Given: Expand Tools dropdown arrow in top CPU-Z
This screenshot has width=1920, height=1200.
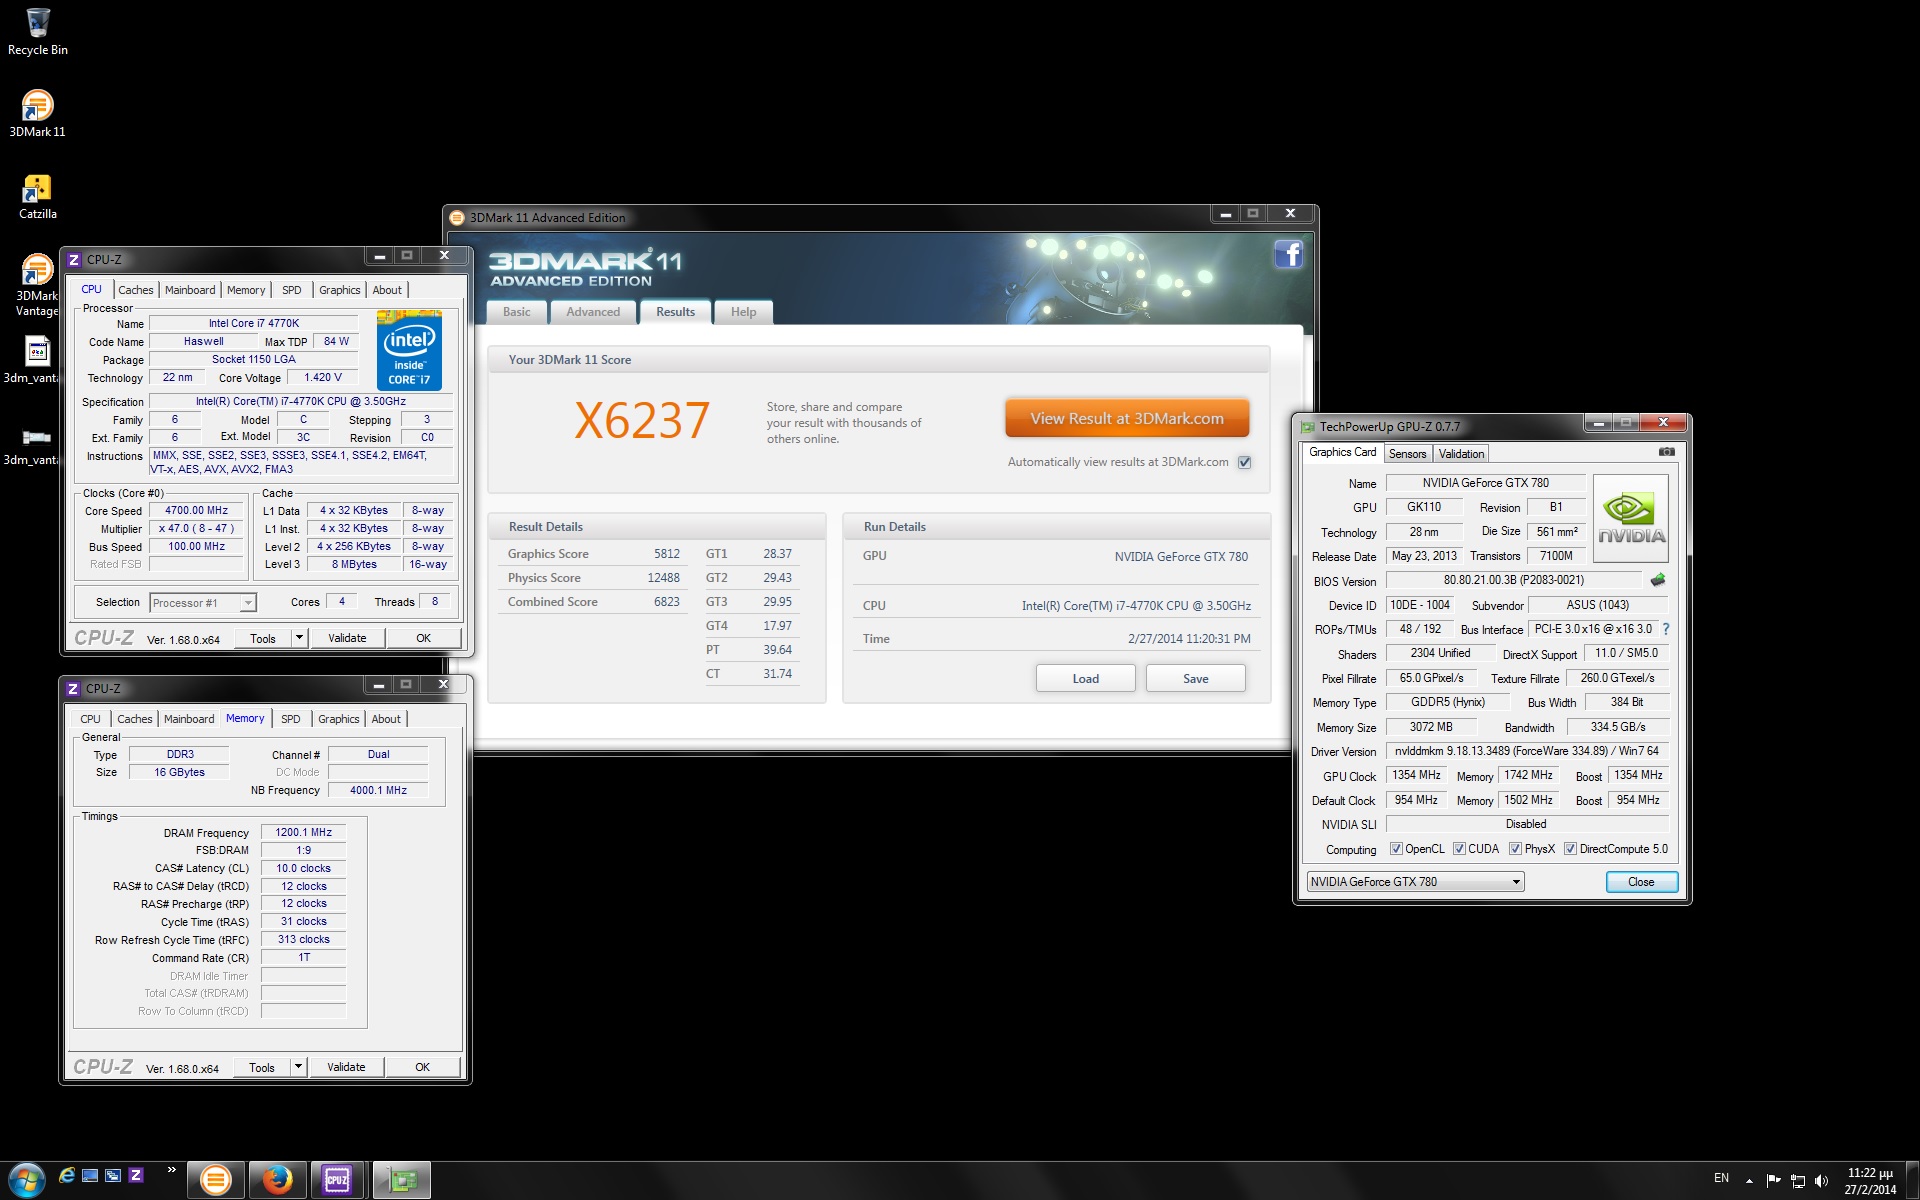Looking at the screenshot, I should point(298,638).
